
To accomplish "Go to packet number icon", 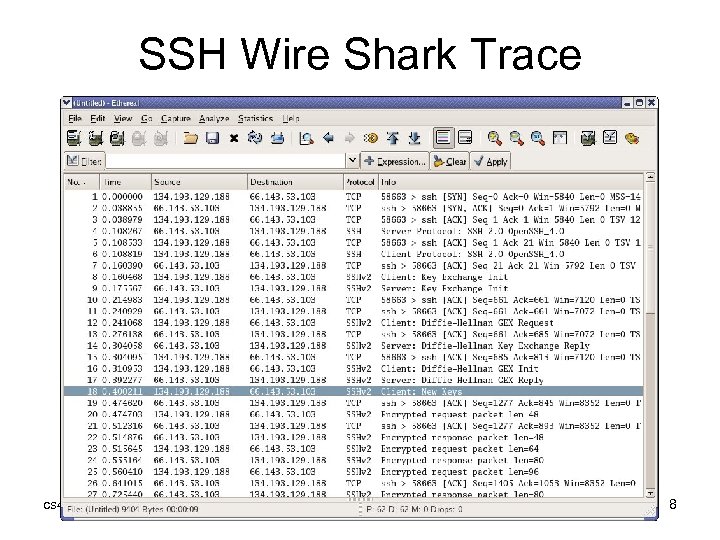I will point(371,138).
